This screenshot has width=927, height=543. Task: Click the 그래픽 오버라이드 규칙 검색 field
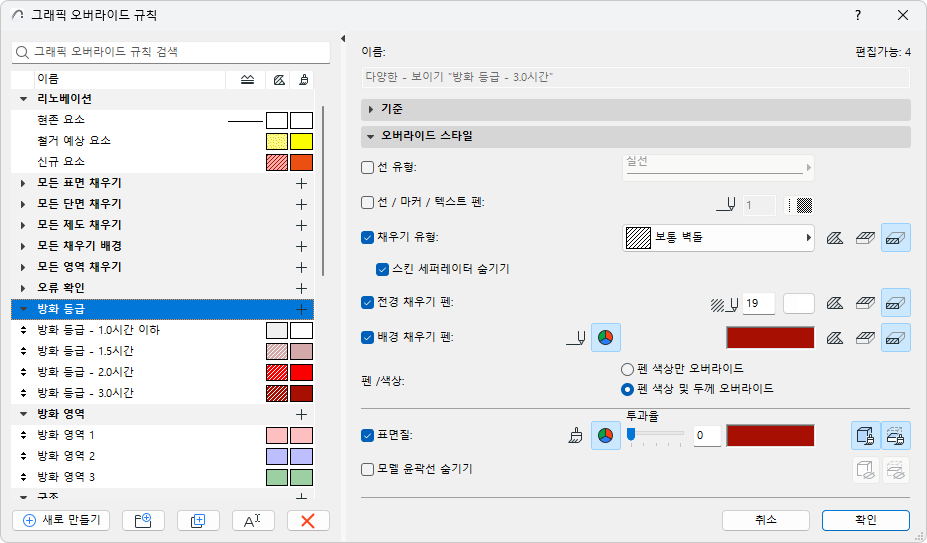[171, 52]
